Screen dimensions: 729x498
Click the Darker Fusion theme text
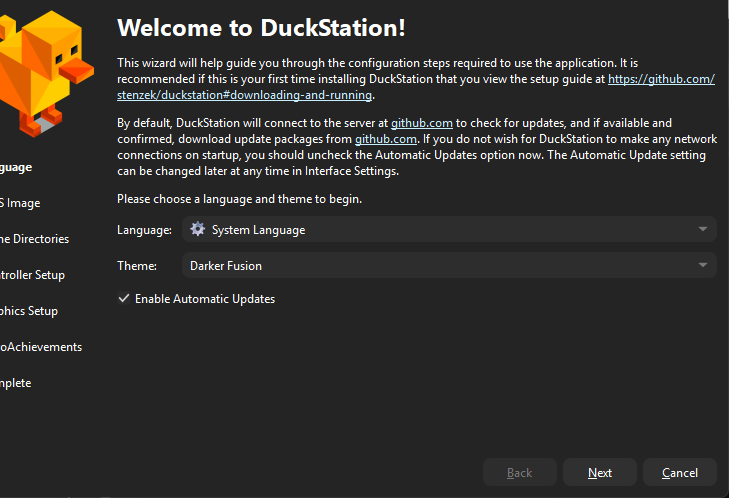click(226, 266)
